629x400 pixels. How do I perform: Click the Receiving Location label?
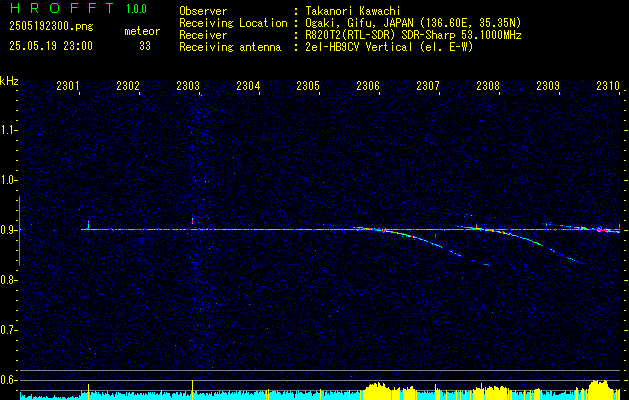coord(233,23)
